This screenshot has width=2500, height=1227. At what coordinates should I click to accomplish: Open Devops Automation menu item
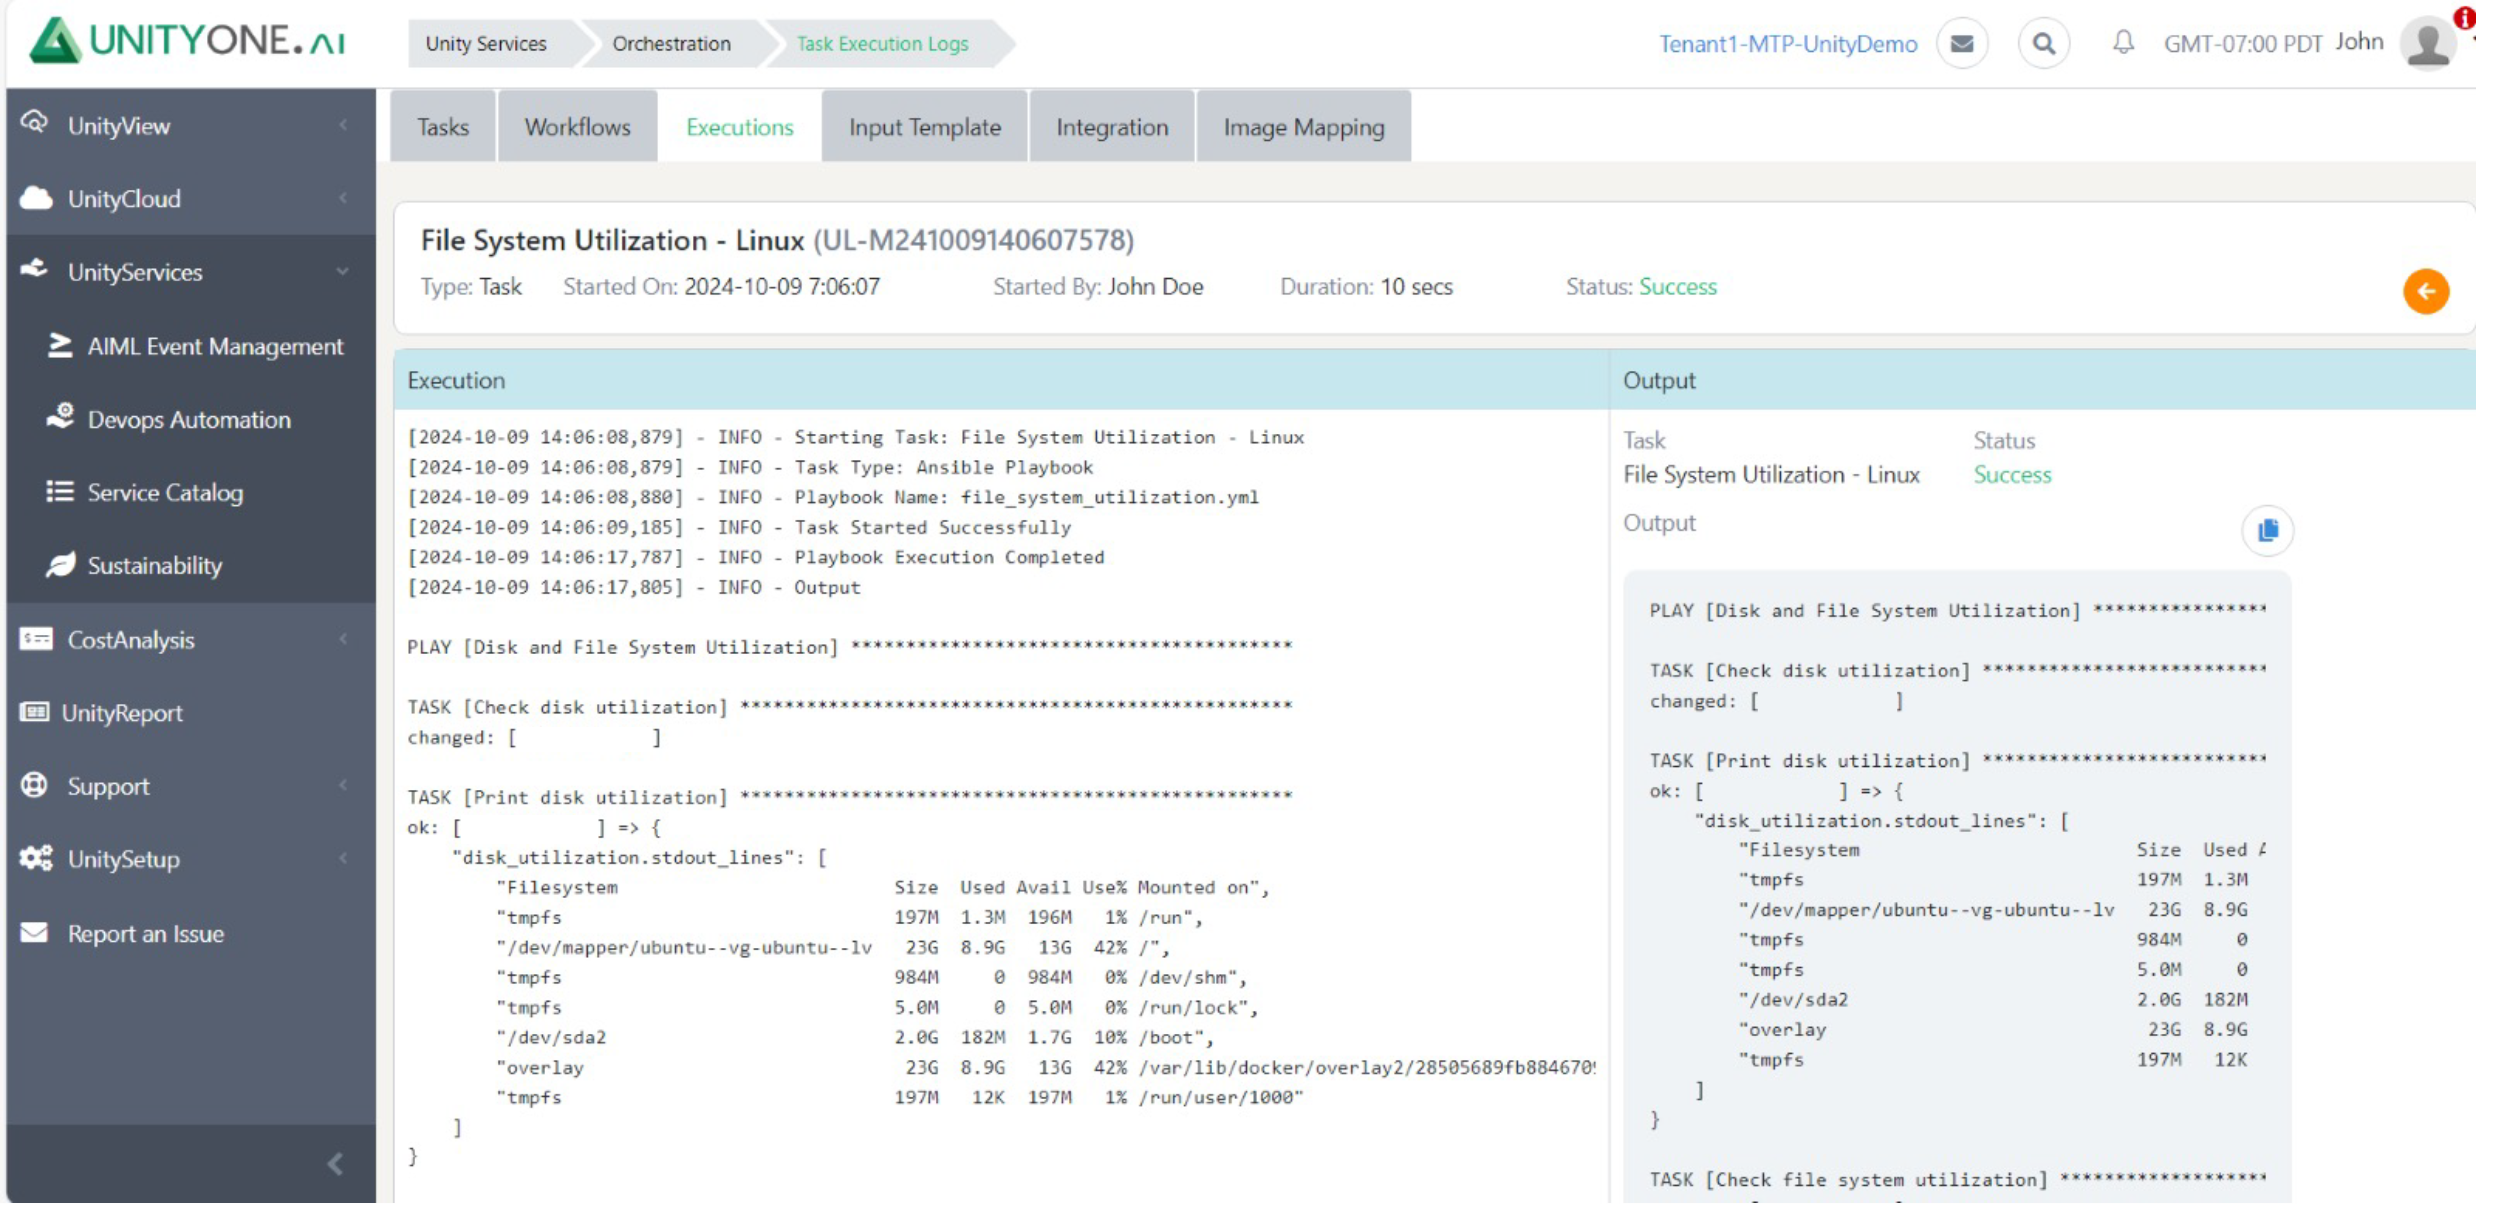click(189, 419)
